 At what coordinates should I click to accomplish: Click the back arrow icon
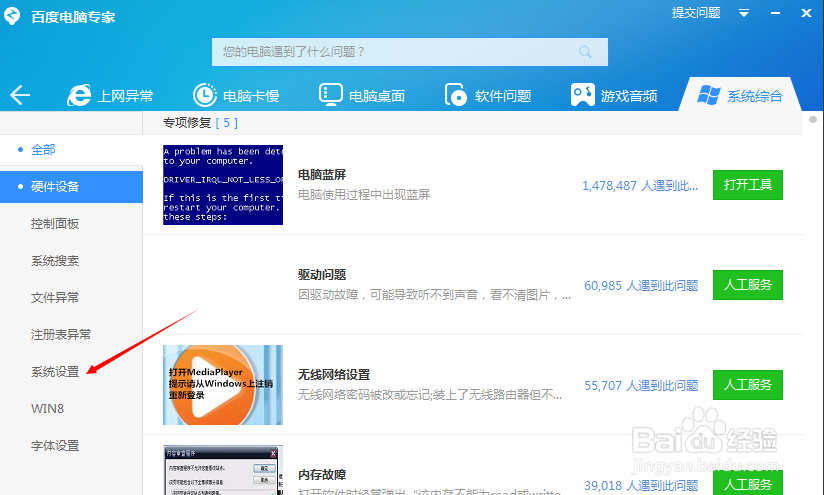click(20, 95)
